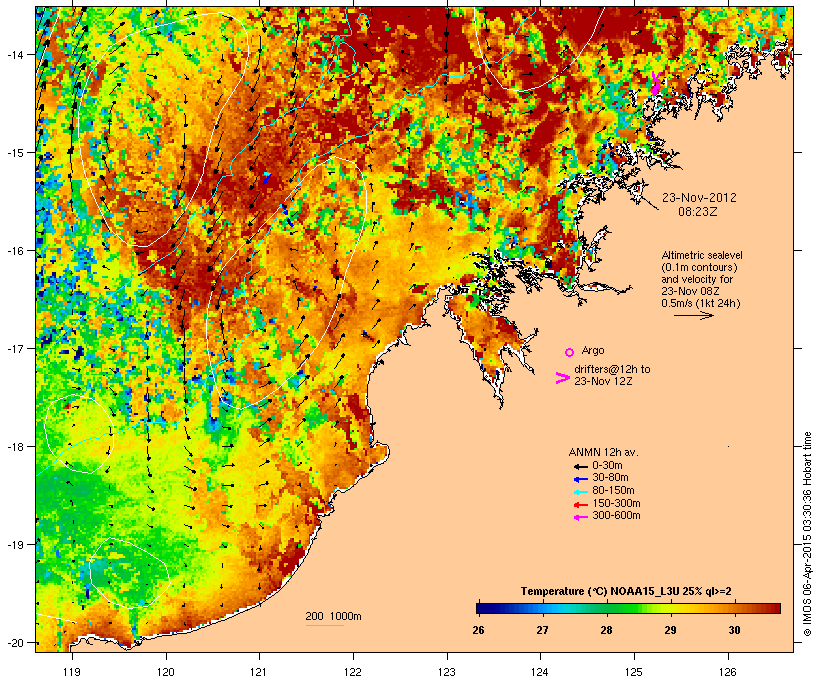Click the longitude label 120
Screen dimensions: 820x680
166,672
